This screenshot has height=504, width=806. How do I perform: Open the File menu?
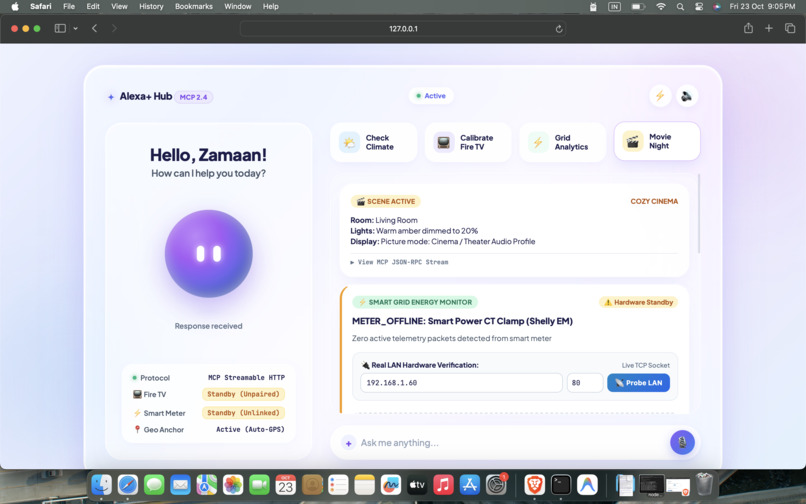pos(69,7)
